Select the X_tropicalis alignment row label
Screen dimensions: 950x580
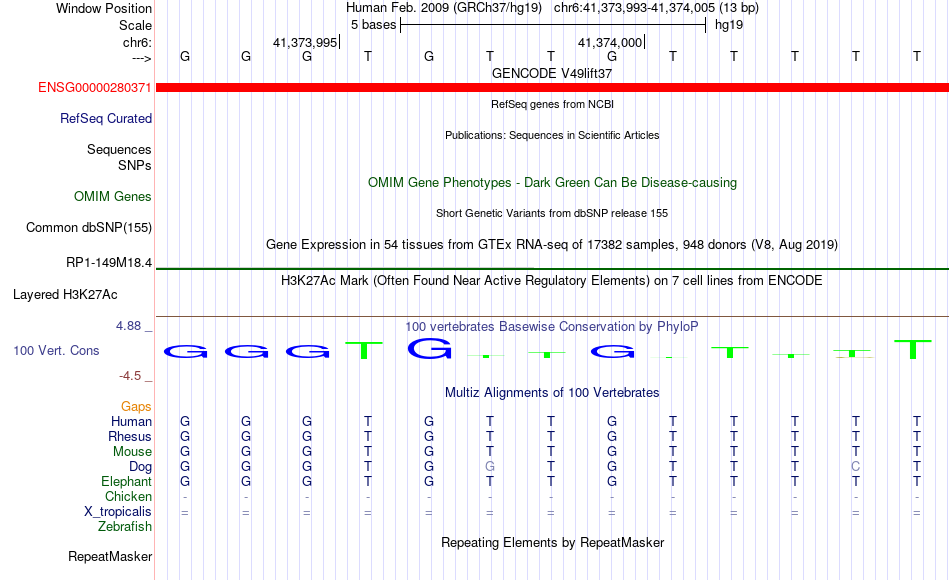(118, 512)
